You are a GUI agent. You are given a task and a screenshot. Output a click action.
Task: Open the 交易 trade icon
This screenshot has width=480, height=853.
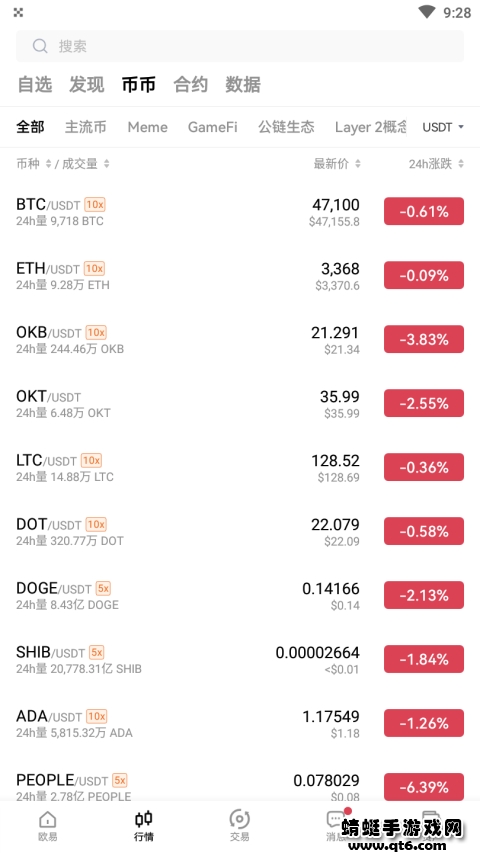click(239, 819)
